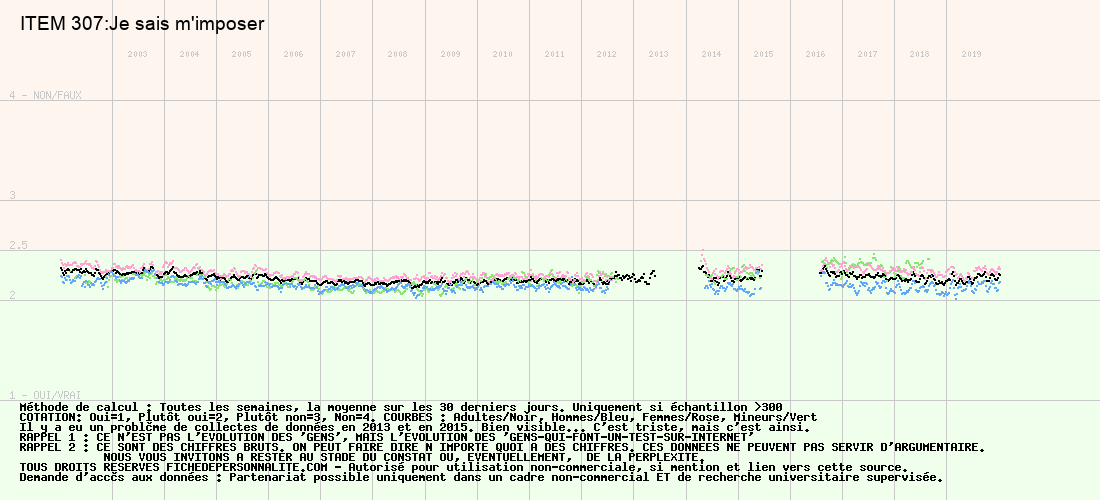Click the 'problème de collectes de données' line
The width and height of the screenshot is (1100, 500).
[x=415, y=428]
